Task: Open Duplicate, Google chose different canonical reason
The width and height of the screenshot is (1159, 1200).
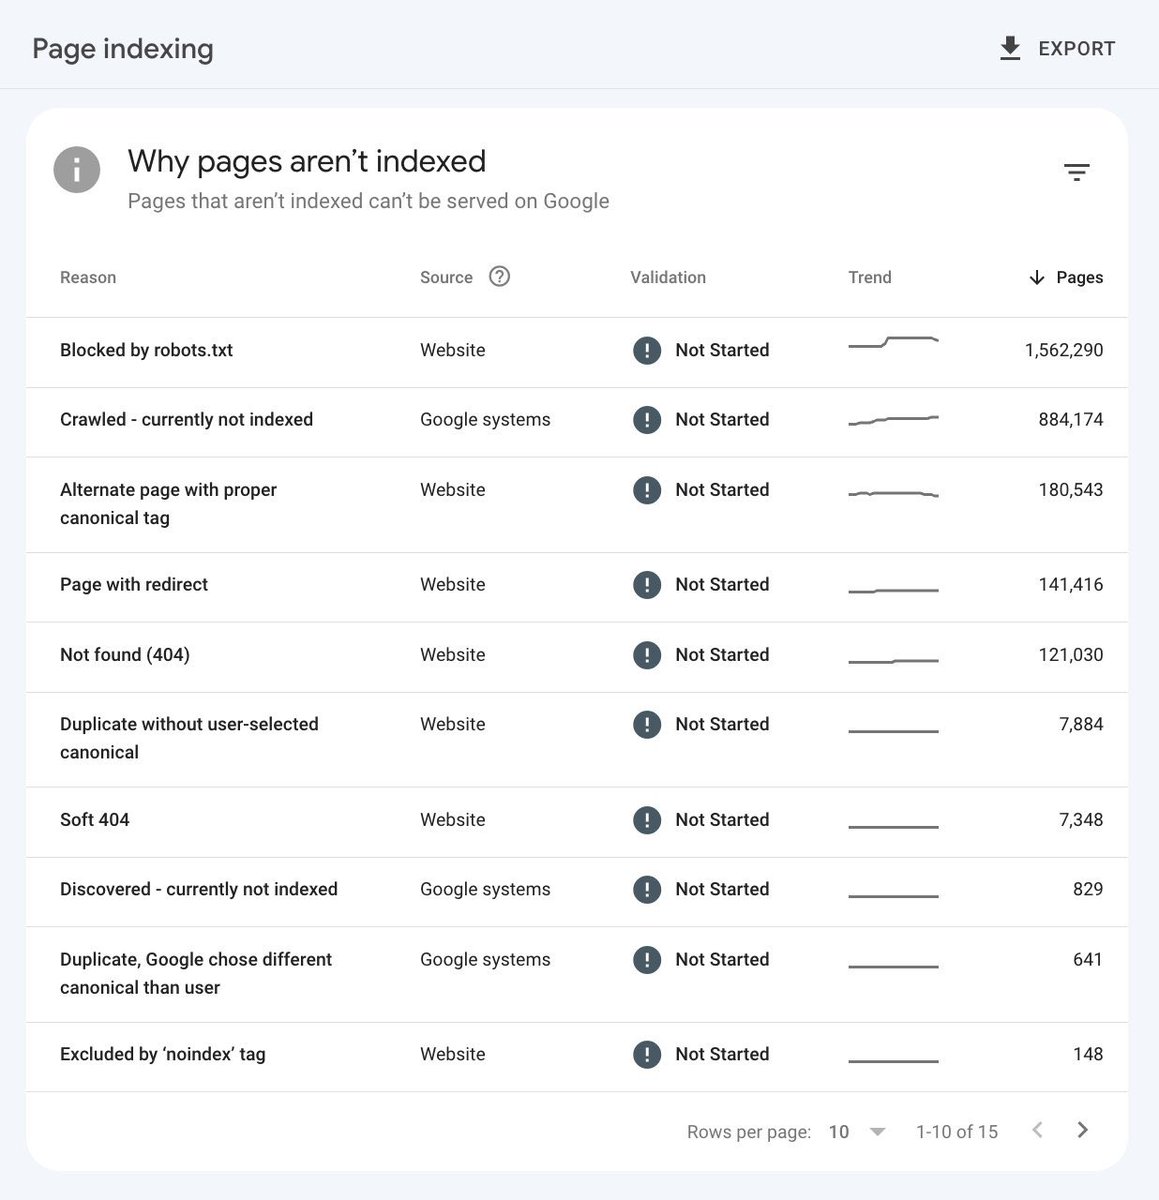Action: 196,973
